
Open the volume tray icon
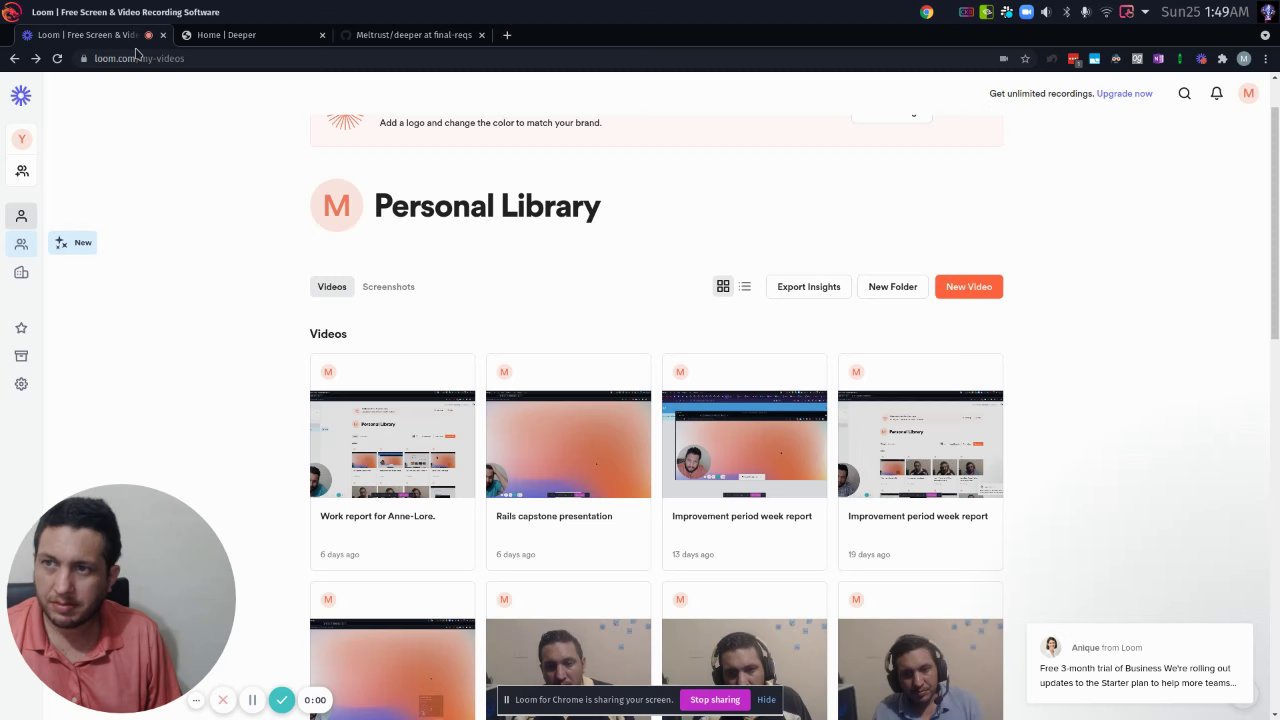click(1046, 12)
